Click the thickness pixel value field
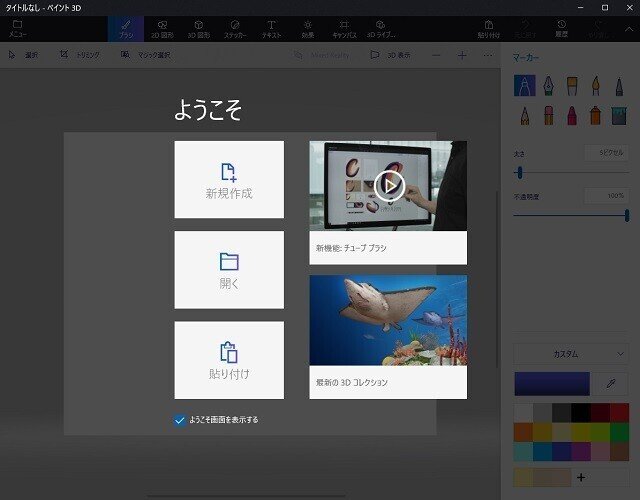 point(607,153)
